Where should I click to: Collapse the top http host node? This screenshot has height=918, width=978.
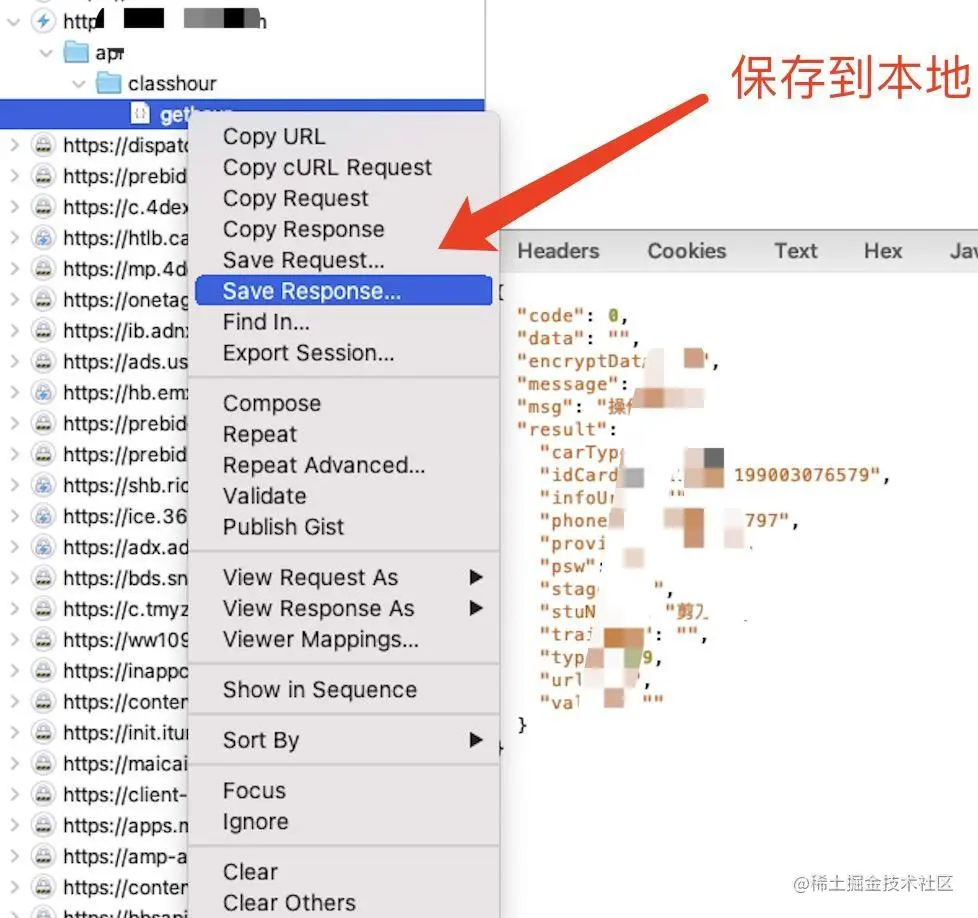coord(14,22)
